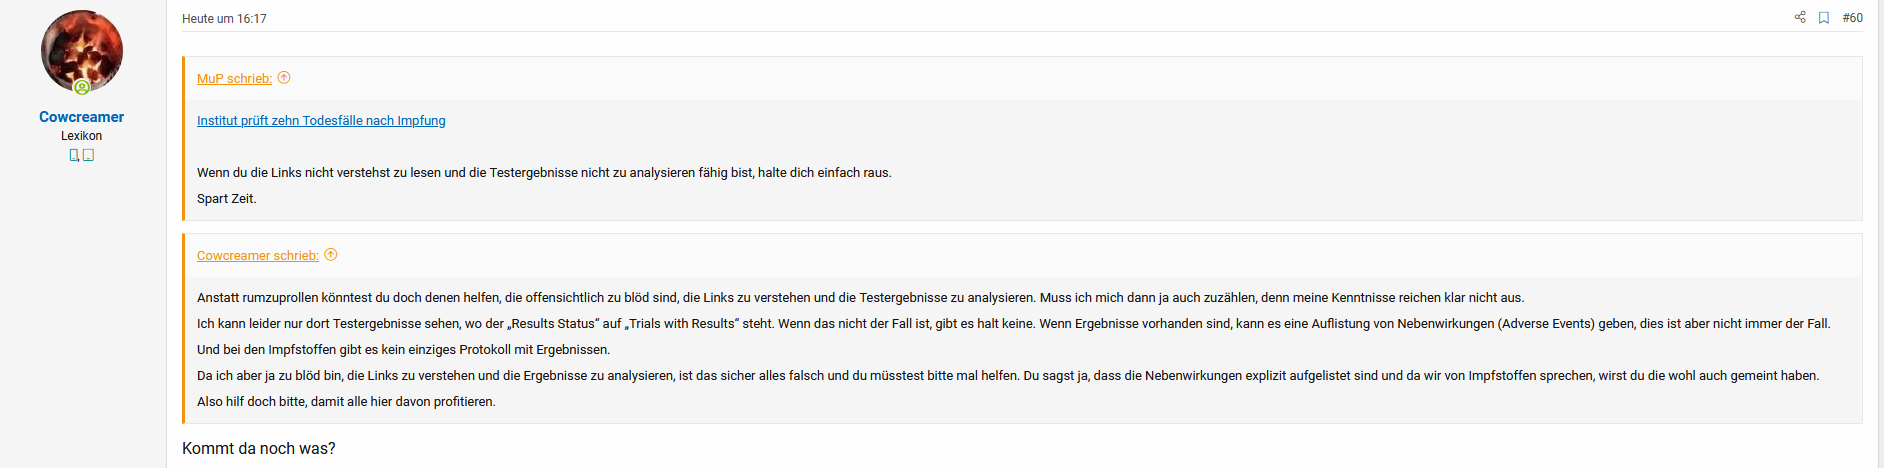The image size is (1884, 468).
Task: Click the 'Kommt da noch was?' reply text
Action: (x=259, y=449)
